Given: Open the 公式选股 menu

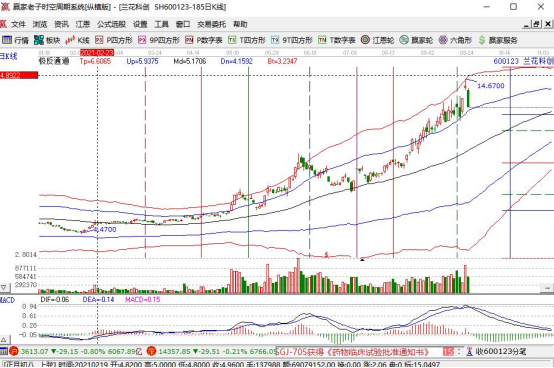Looking at the screenshot, I should pos(112,24).
